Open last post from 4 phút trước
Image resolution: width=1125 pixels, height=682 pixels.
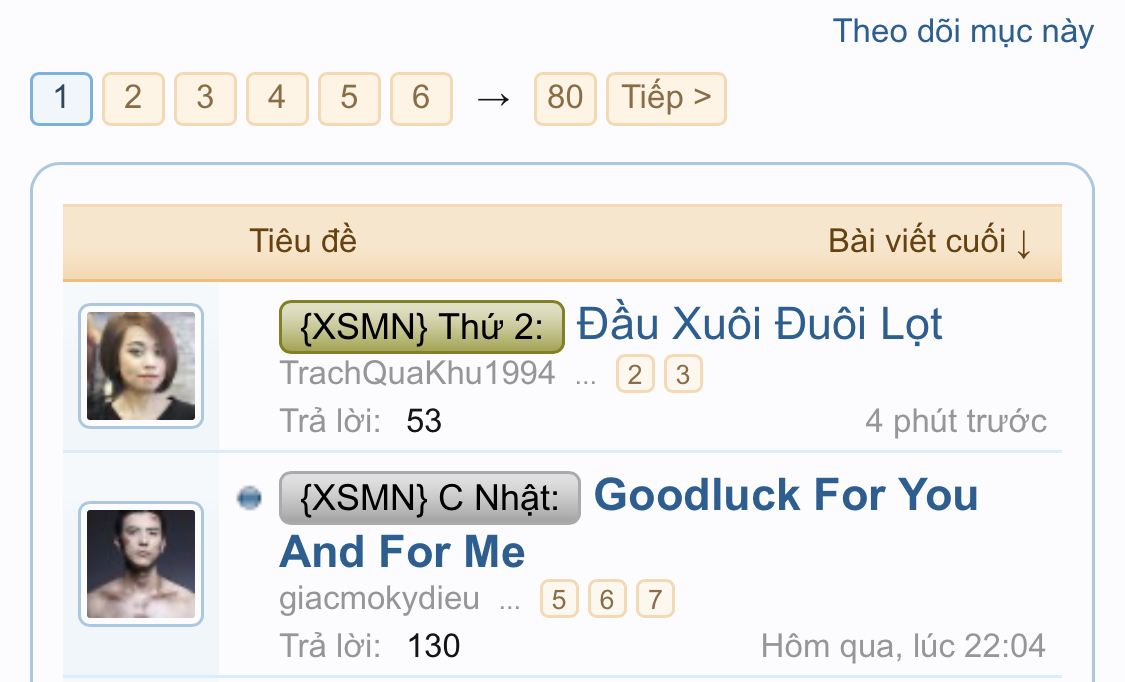pyautogui.click(x=955, y=421)
